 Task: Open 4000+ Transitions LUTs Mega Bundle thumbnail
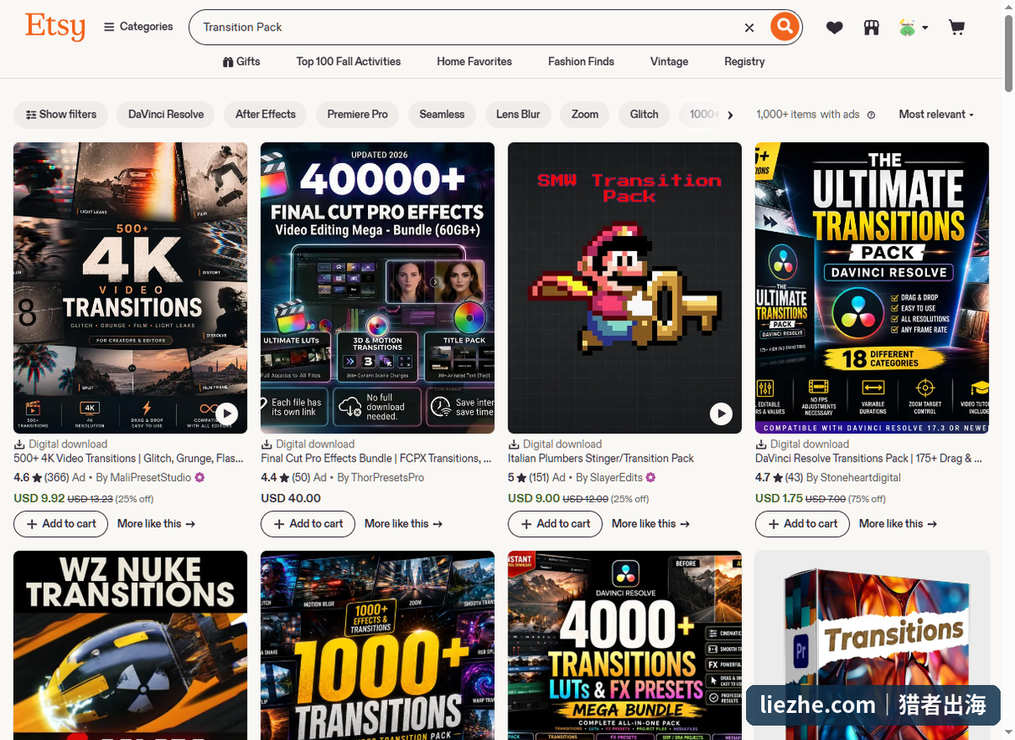pos(625,645)
